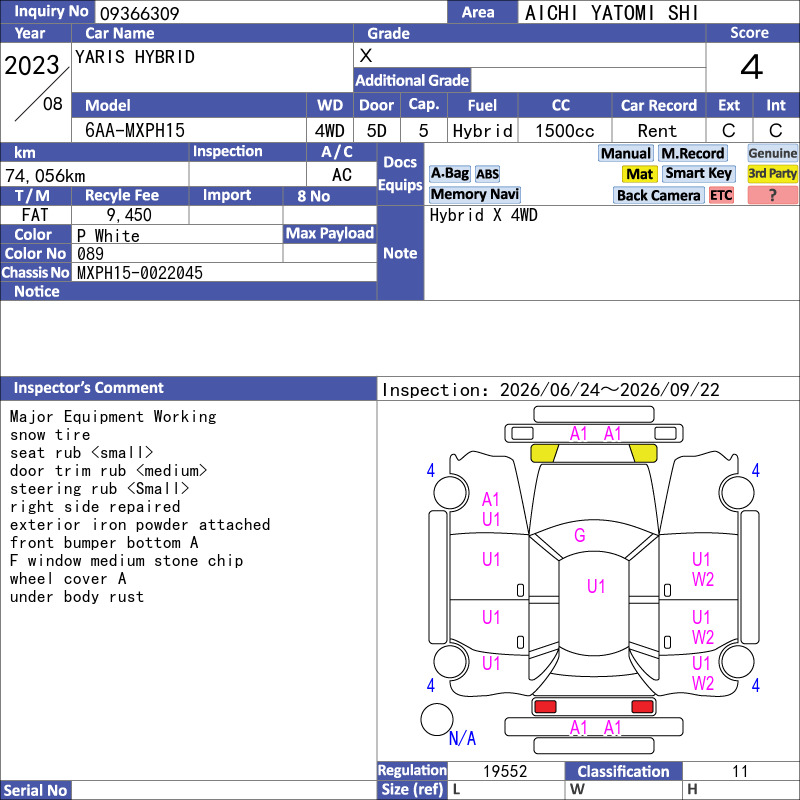This screenshot has height=800, width=800.
Task: Click the comment 'right side repaired'
Action: click(x=95, y=507)
